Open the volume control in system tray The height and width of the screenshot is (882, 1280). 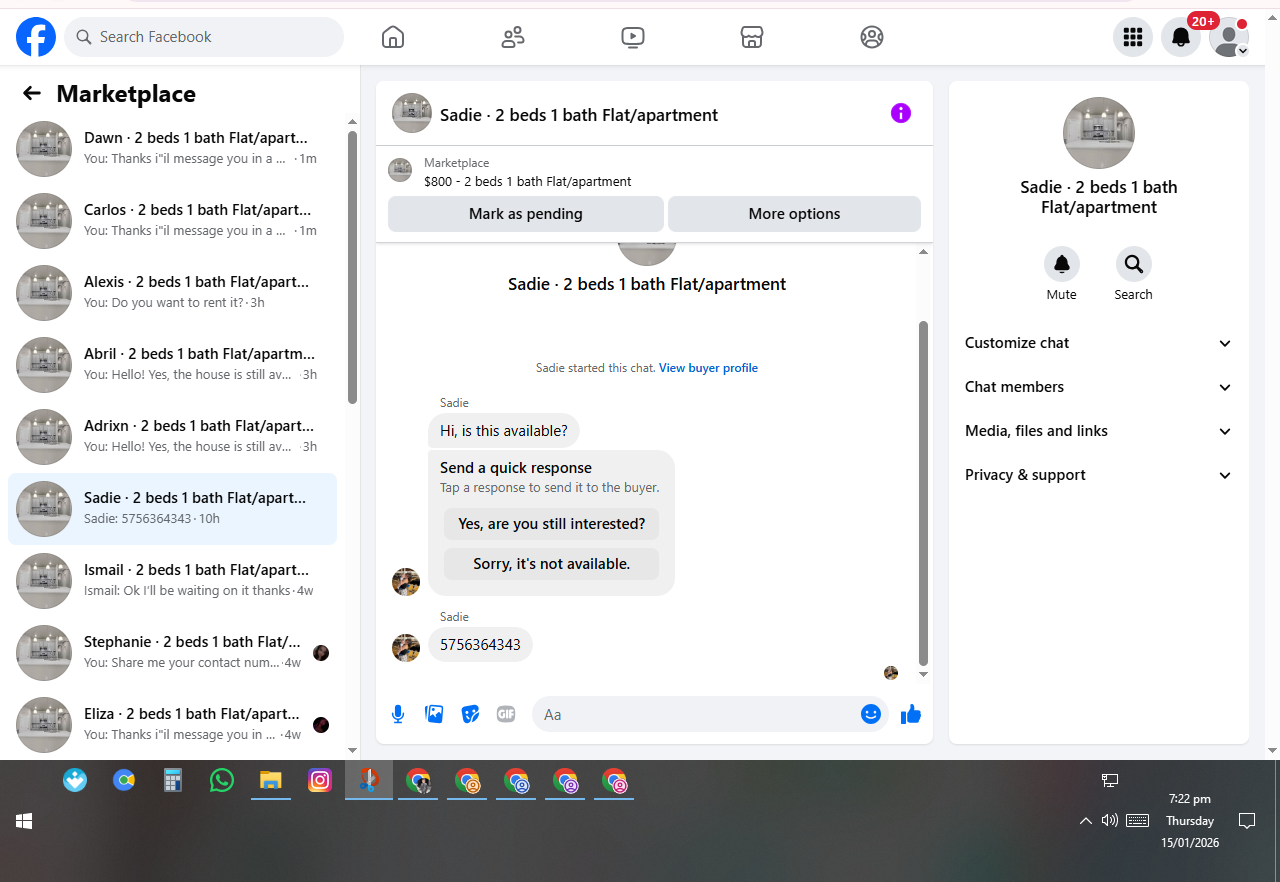1109,821
